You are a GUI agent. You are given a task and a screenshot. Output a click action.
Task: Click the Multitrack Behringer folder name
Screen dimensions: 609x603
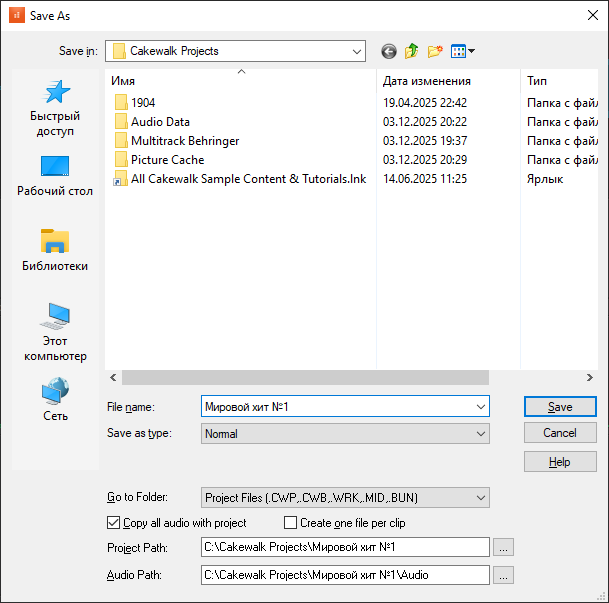[185, 141]
